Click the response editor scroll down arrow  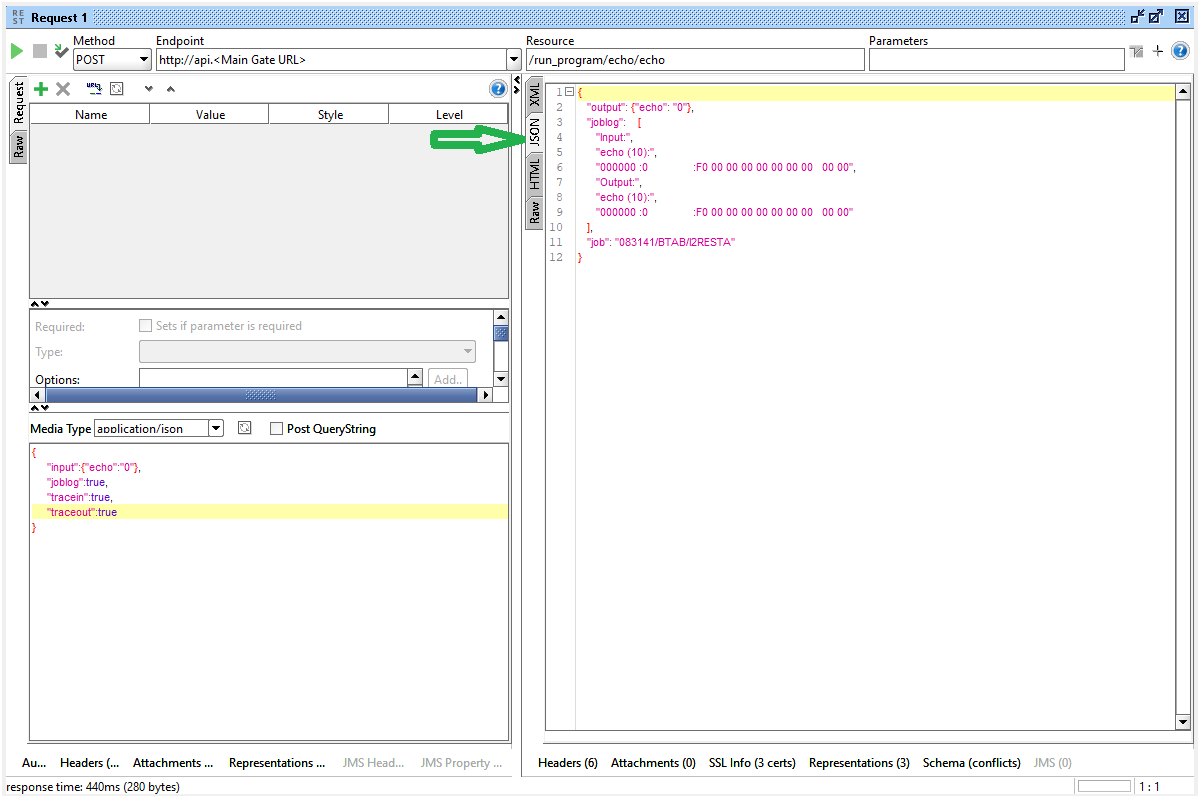point(1183,722)
